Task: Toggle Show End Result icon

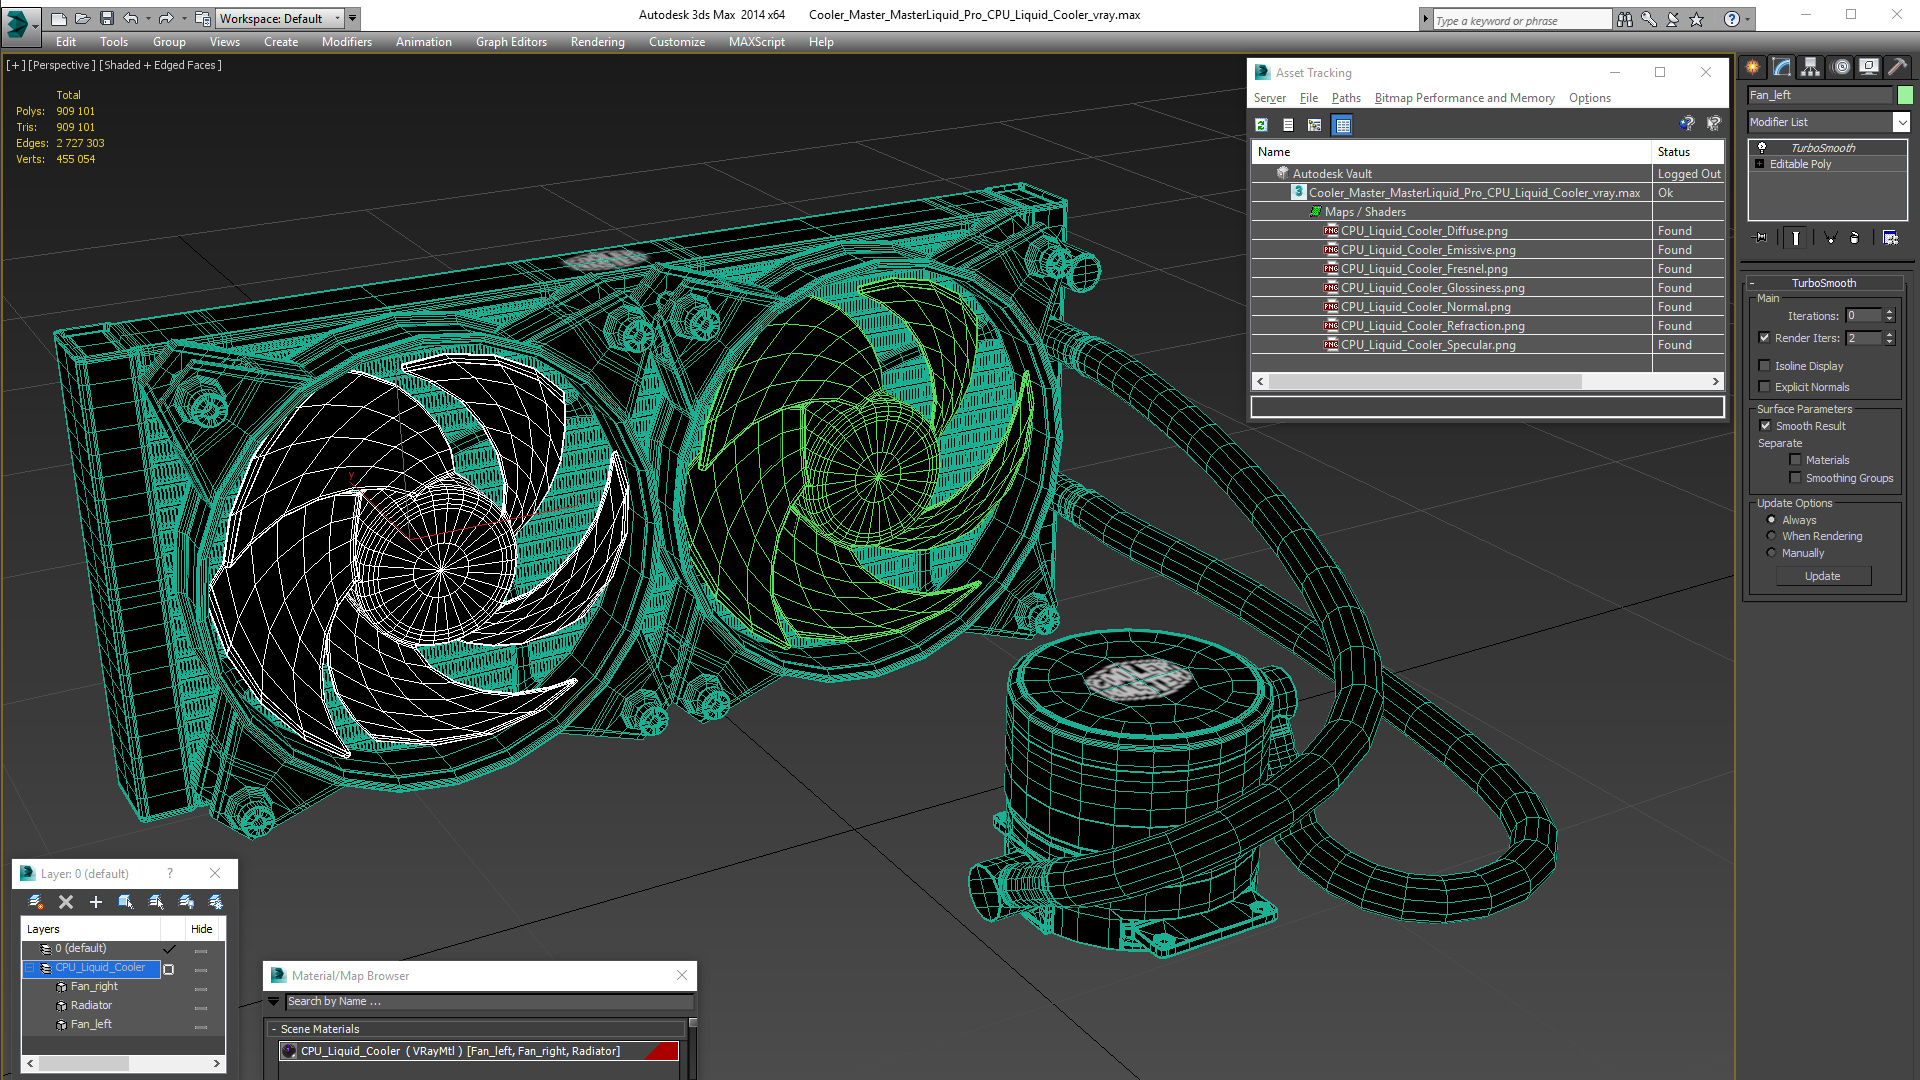Action: 1796,238
